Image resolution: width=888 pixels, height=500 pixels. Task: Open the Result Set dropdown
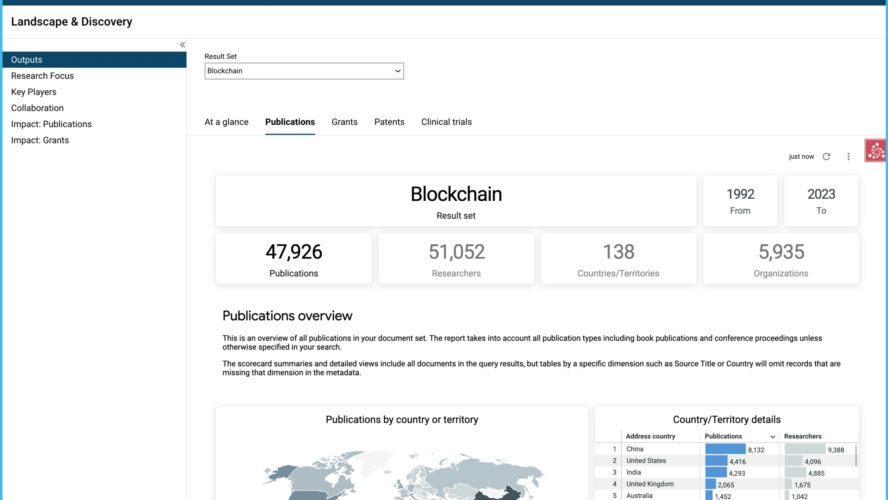[x=303, y=71]
